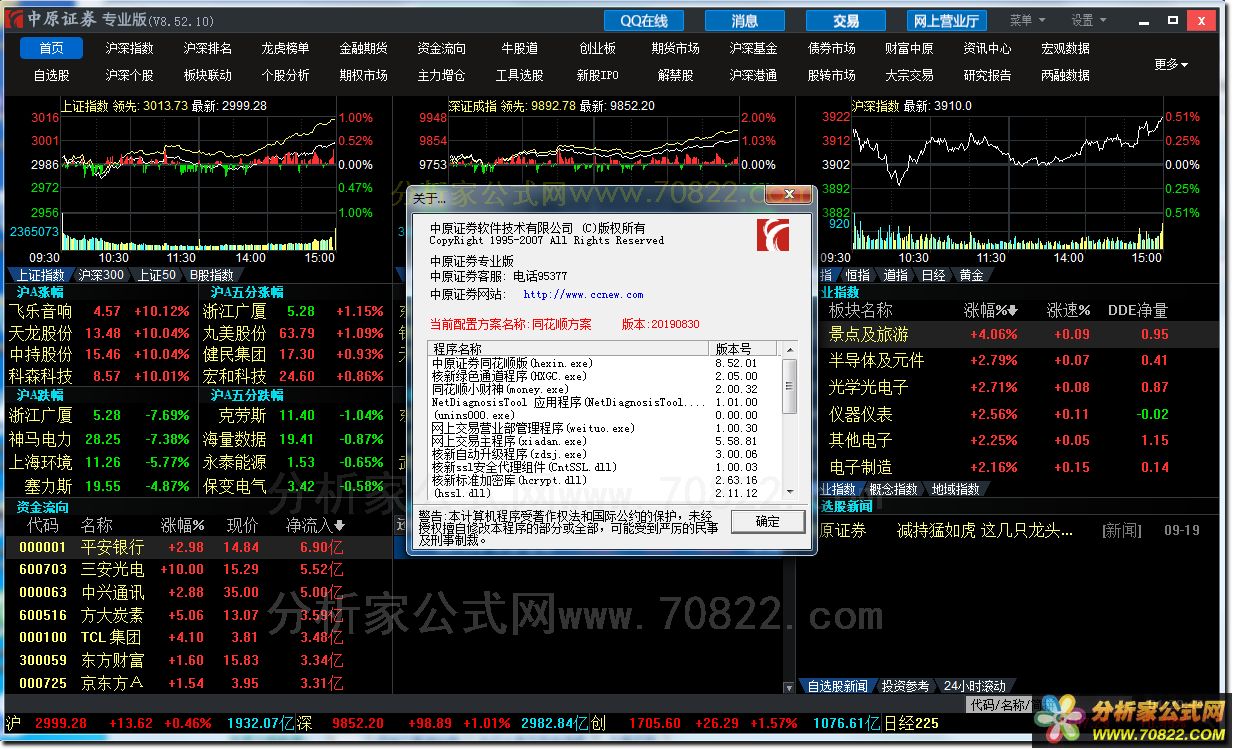The image size is (1234, 750).
Task: Open 投资参考 tab
Action: pyautogui.click(x=905, y=686)
